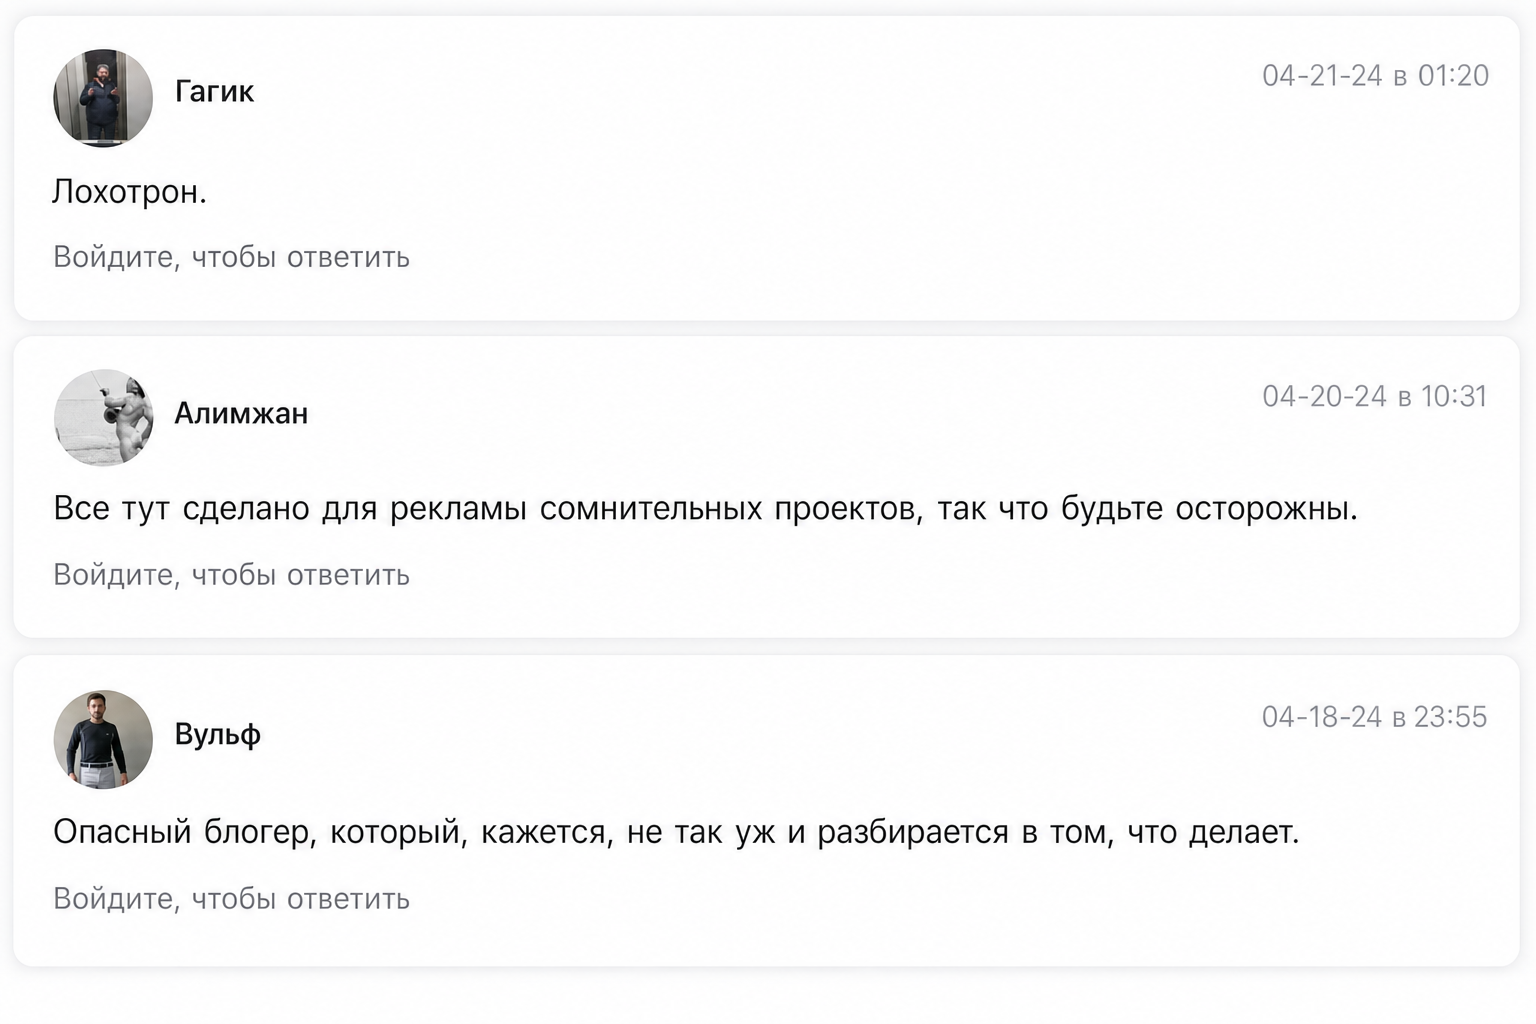This screenshot has width=1536, height=1024.
Task: Open Алимжан's profile avatar
Action: 103,418
